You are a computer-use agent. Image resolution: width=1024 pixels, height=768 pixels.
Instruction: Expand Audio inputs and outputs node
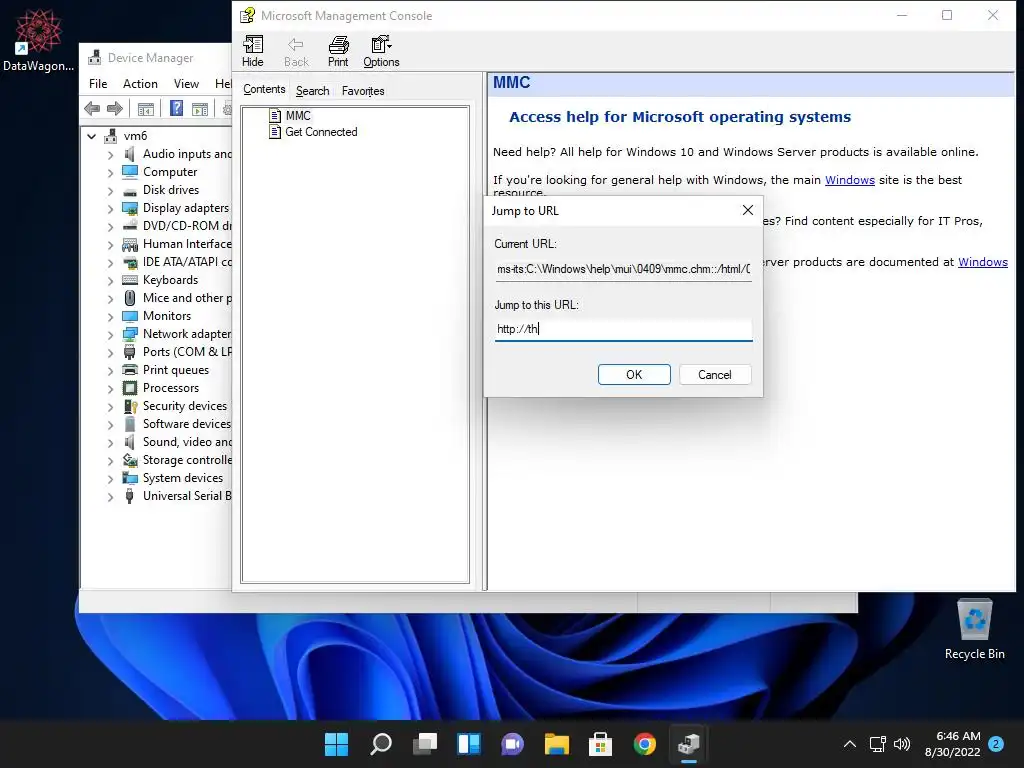110,155
